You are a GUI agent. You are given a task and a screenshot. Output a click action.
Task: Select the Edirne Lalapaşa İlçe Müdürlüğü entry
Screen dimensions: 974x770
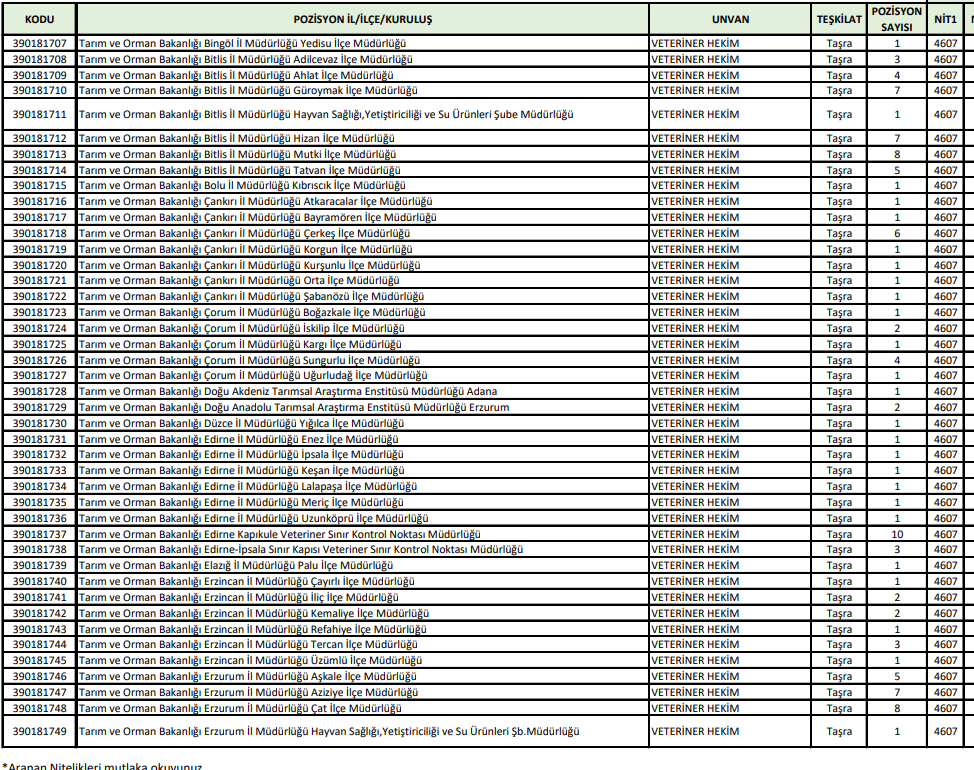tap(248, 487)
